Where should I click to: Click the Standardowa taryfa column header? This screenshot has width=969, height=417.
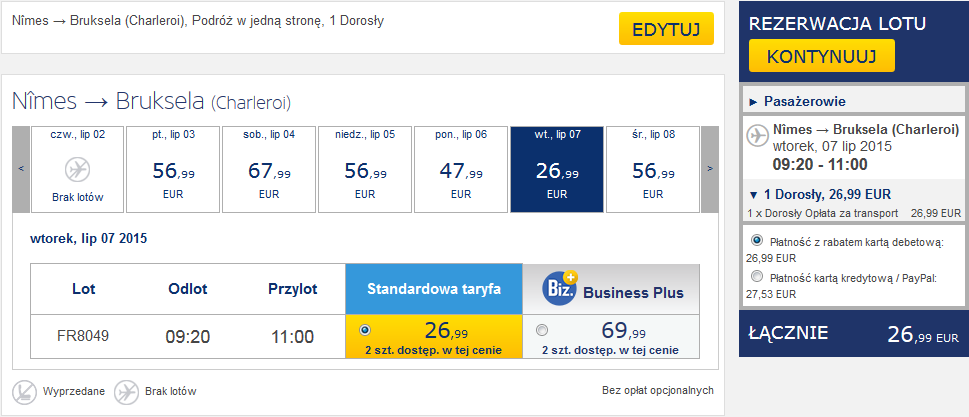(x=434, y=289)
